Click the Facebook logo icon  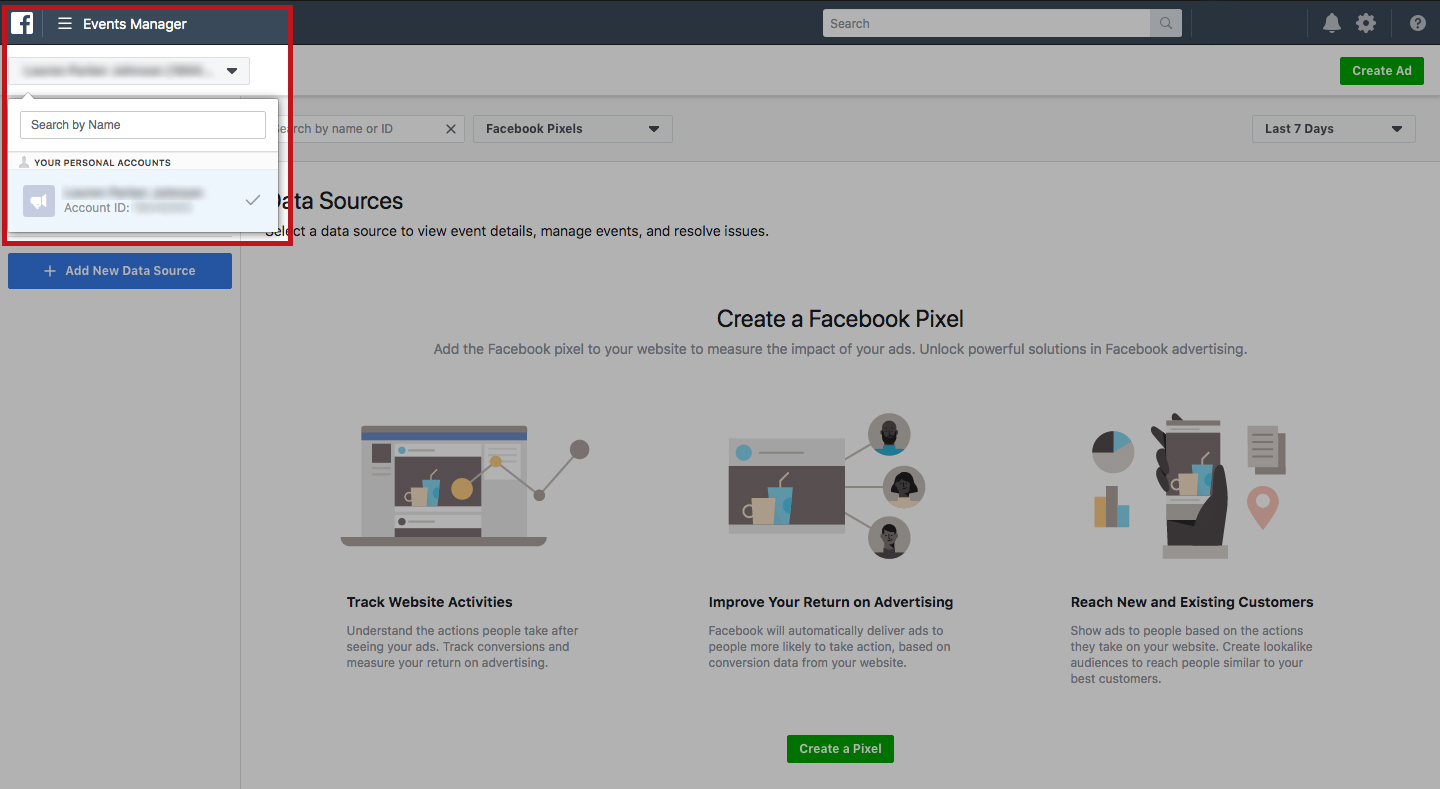(22, 23)
